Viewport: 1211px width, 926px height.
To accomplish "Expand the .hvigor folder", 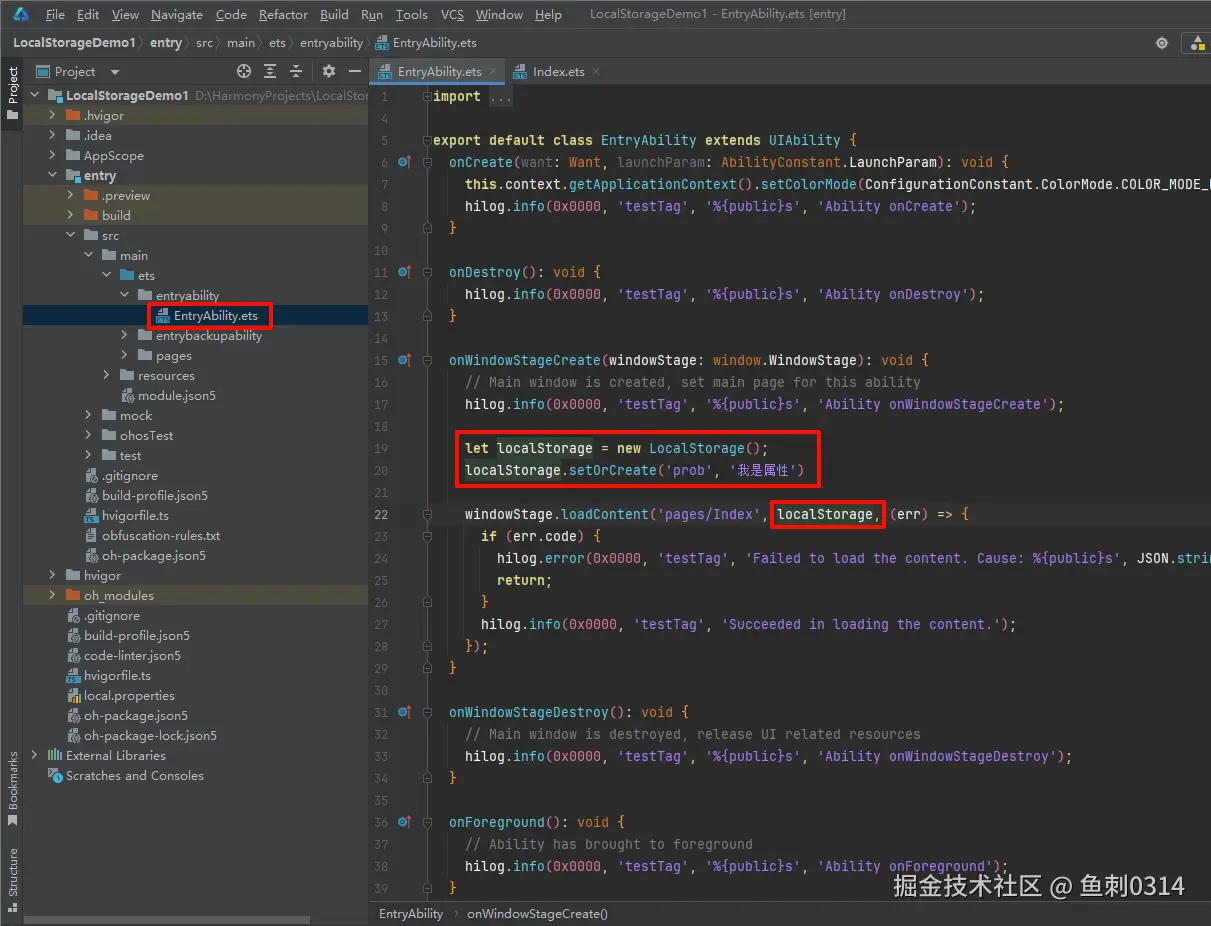I will click(53, 115).
